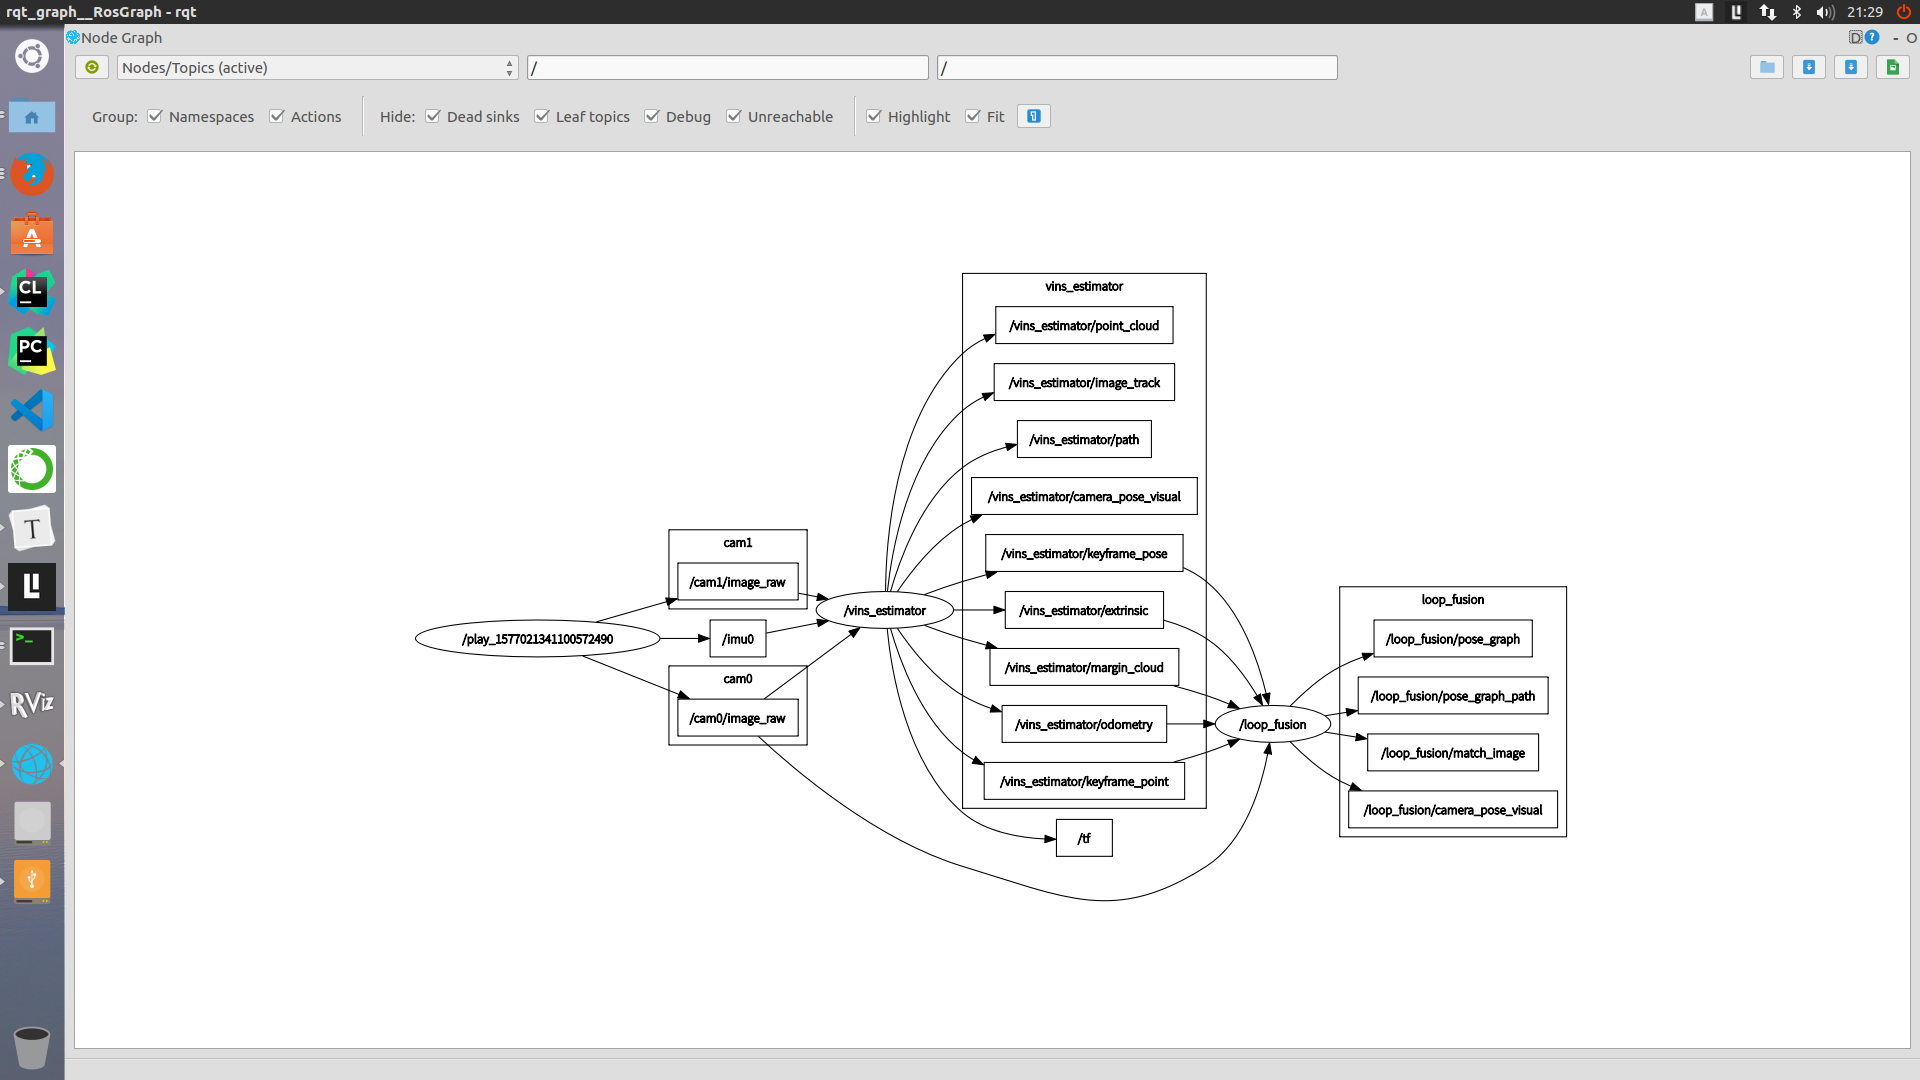The width and height of the screenshot is (1920, 1080).
Task: Toggle the Highlight checkbox
Action: [x=873, y=116]
